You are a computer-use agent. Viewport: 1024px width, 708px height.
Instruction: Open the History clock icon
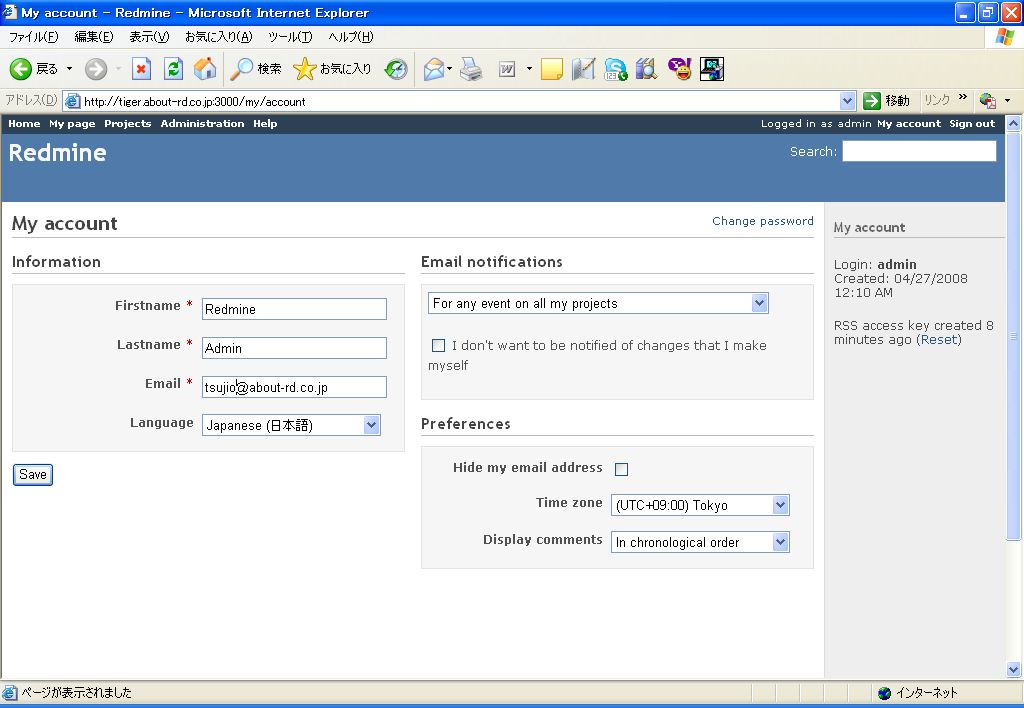[396, 69]
